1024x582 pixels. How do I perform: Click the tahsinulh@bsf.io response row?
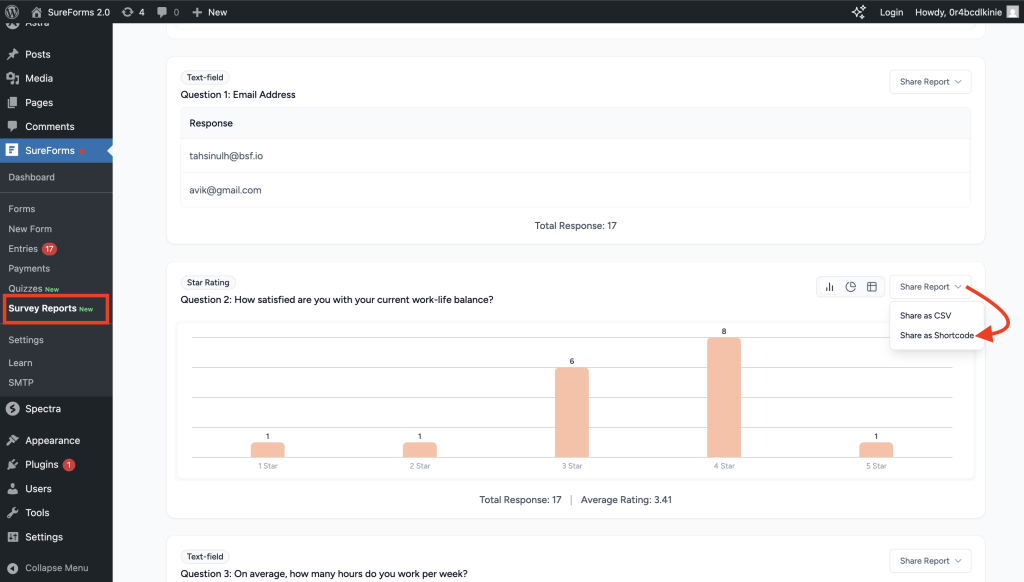[x=575, y=155]
